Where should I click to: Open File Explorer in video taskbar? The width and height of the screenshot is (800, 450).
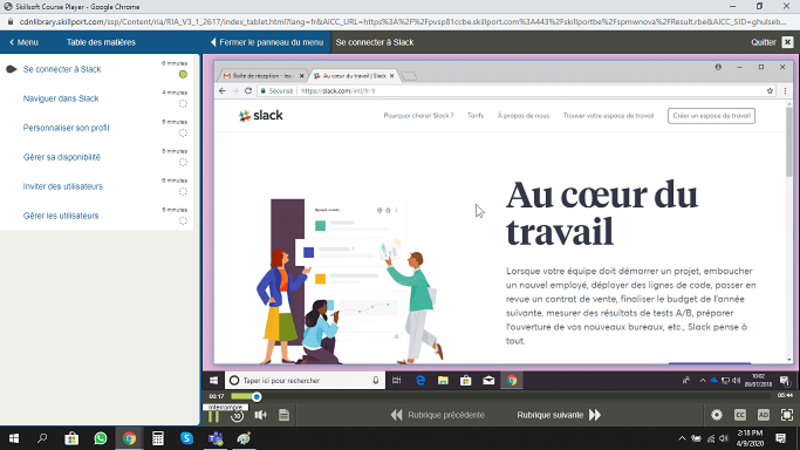click(x=443, y=381)
